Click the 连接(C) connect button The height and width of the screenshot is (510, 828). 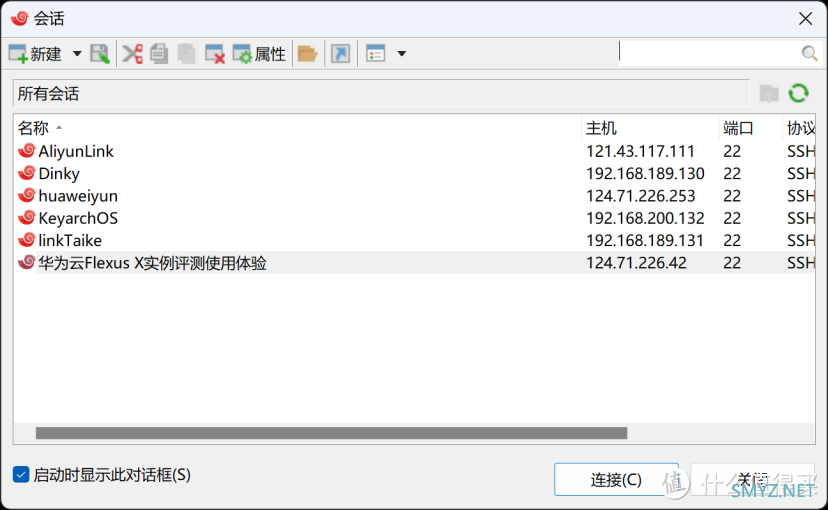[616, 479]
